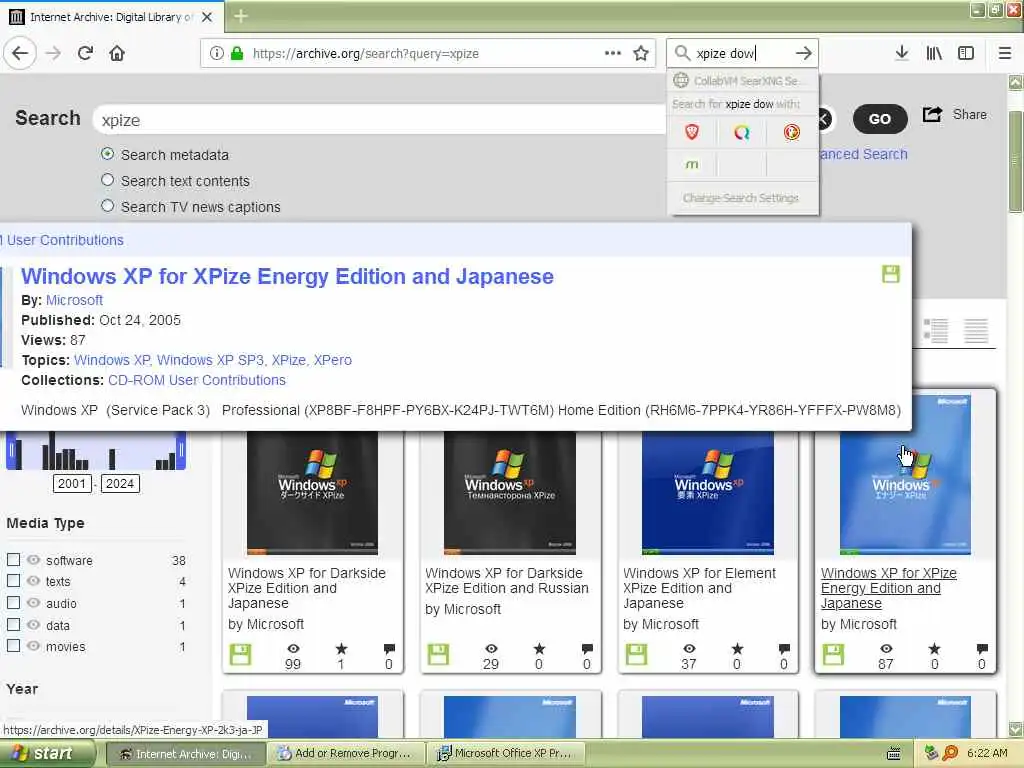Check the audio media type box
This screenshot has width=1024, height=768.
coord(13,603)
